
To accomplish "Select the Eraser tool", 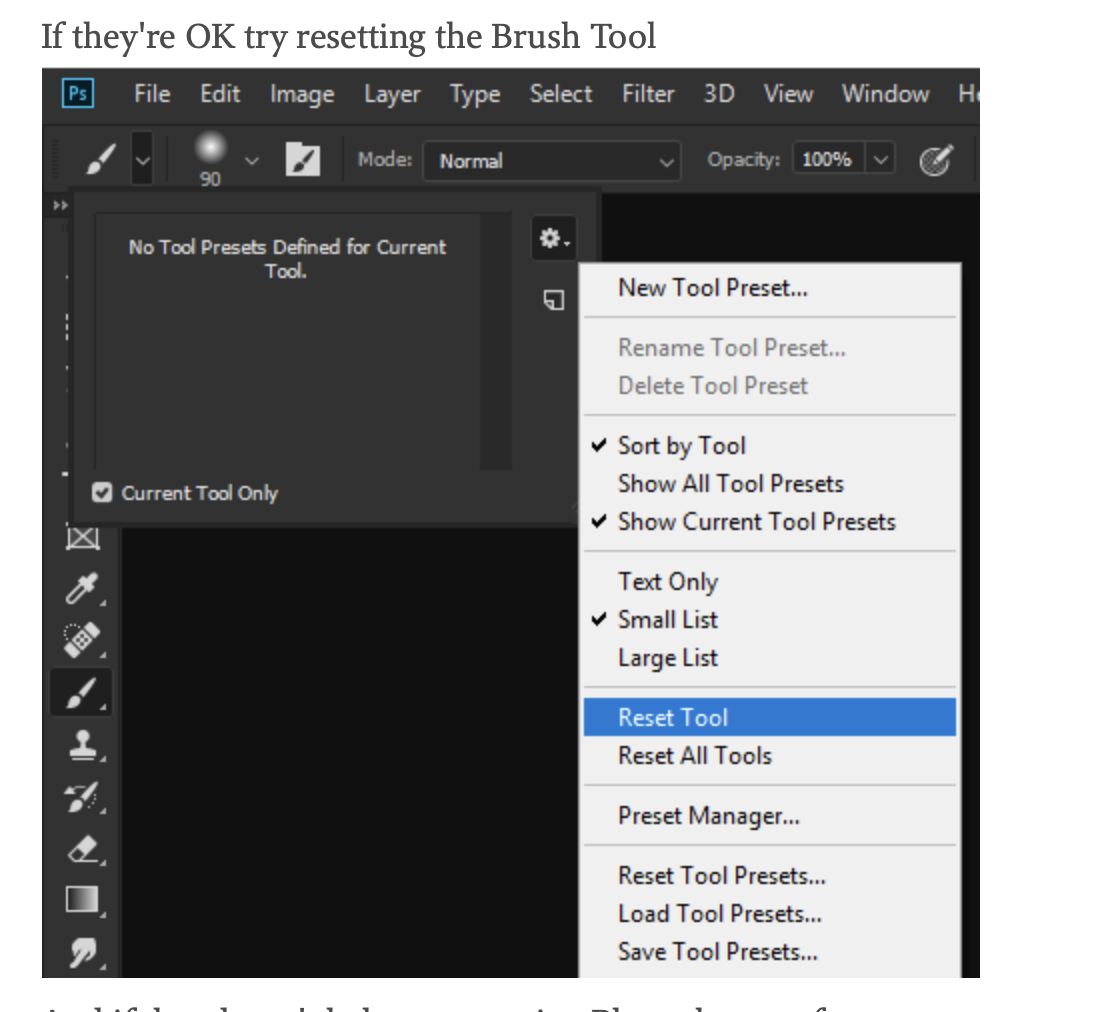I will click(x=81, y=849).
